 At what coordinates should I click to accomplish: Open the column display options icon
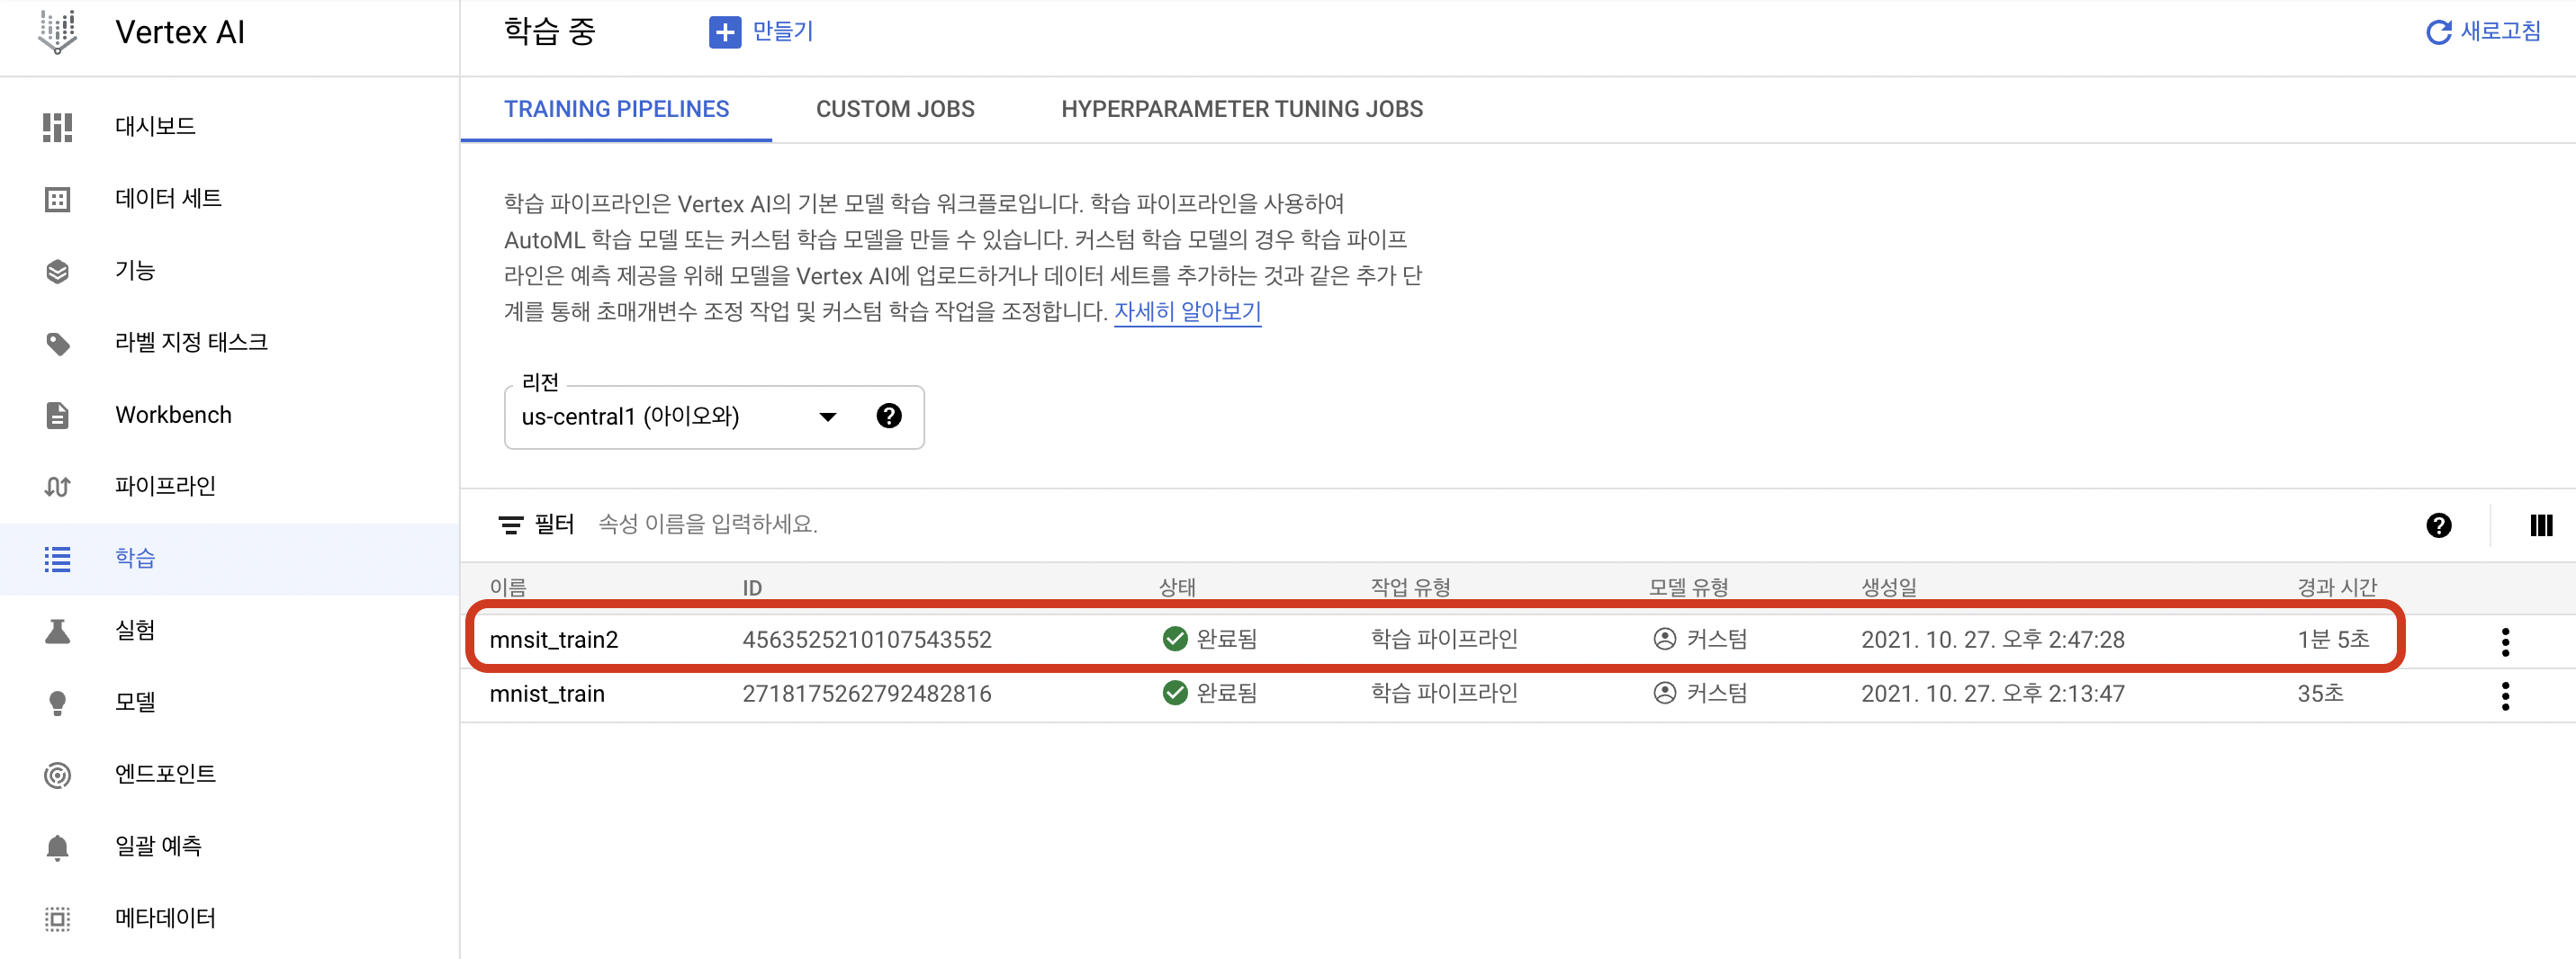(x=2541, y=525)
